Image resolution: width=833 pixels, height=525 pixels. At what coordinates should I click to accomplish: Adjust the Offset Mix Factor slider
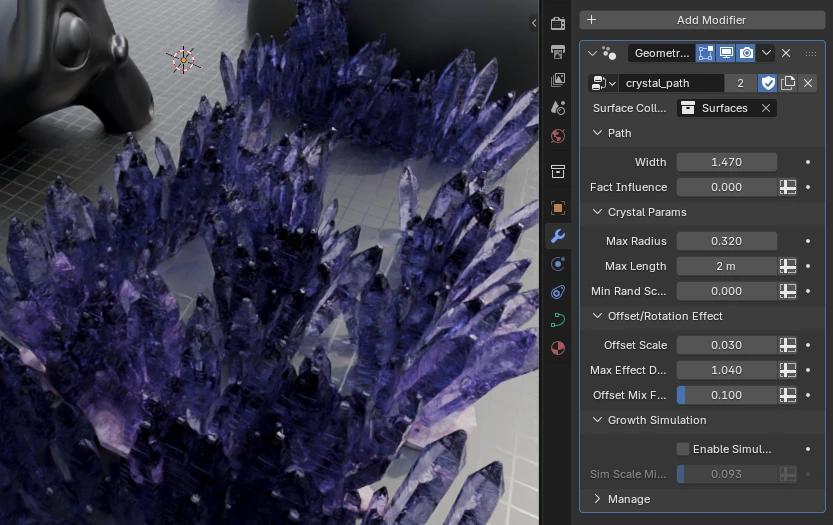pyautogui.click(x=727, y=395)
